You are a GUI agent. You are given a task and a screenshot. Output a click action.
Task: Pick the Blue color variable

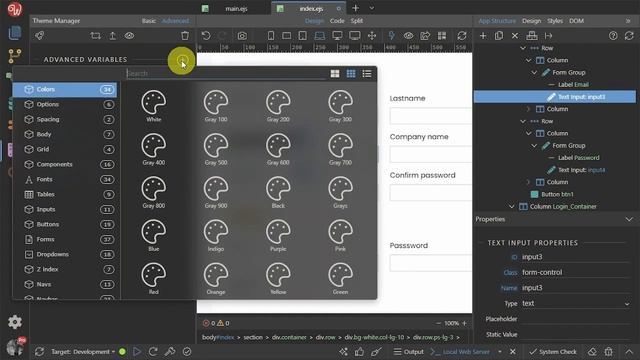tap(154, 236)
